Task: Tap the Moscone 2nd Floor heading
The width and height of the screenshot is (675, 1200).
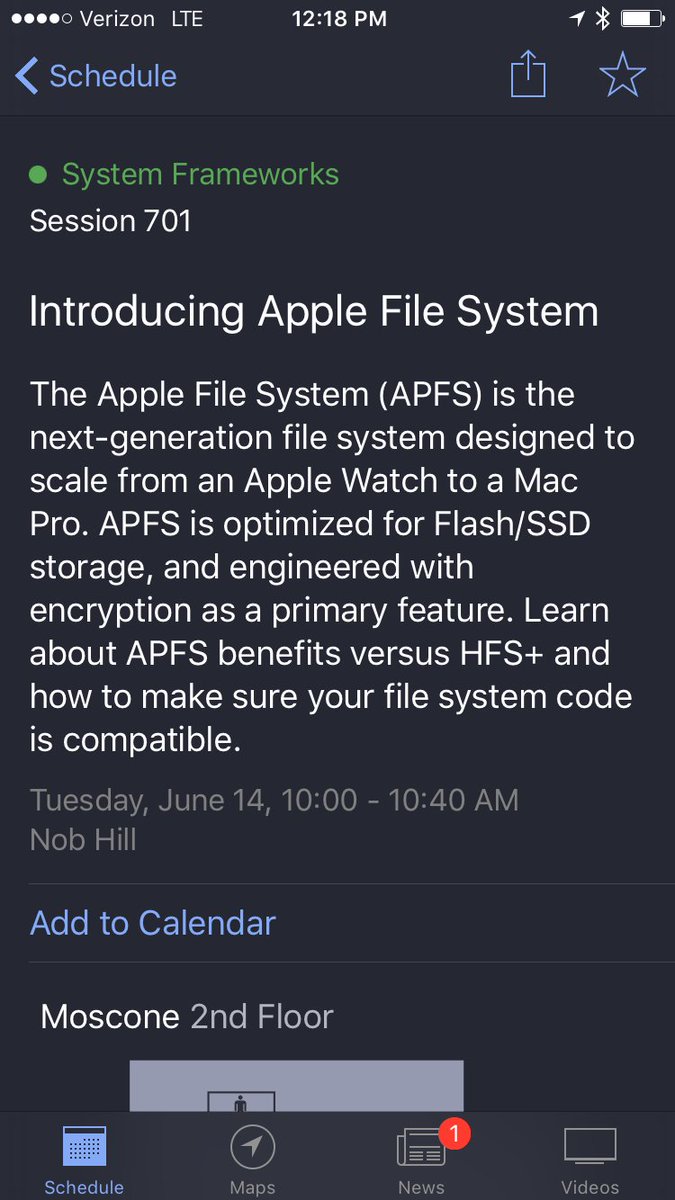Action: click(x=187, y=1017)
